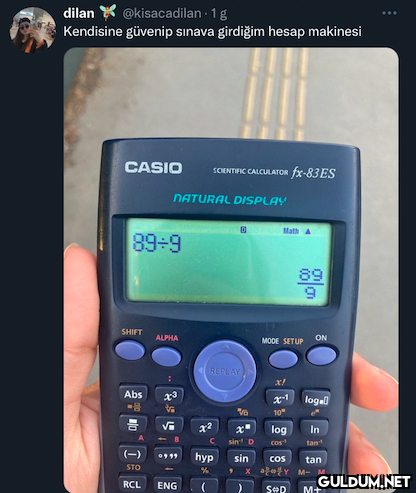
Task: Open the @kisacadilan handle link
Action: (162, 13)
